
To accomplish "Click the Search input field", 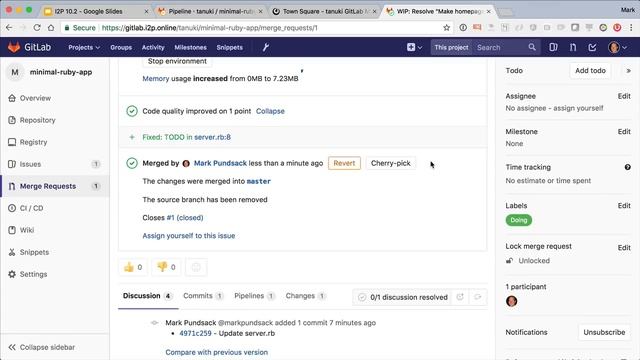I will click(500, 47).
